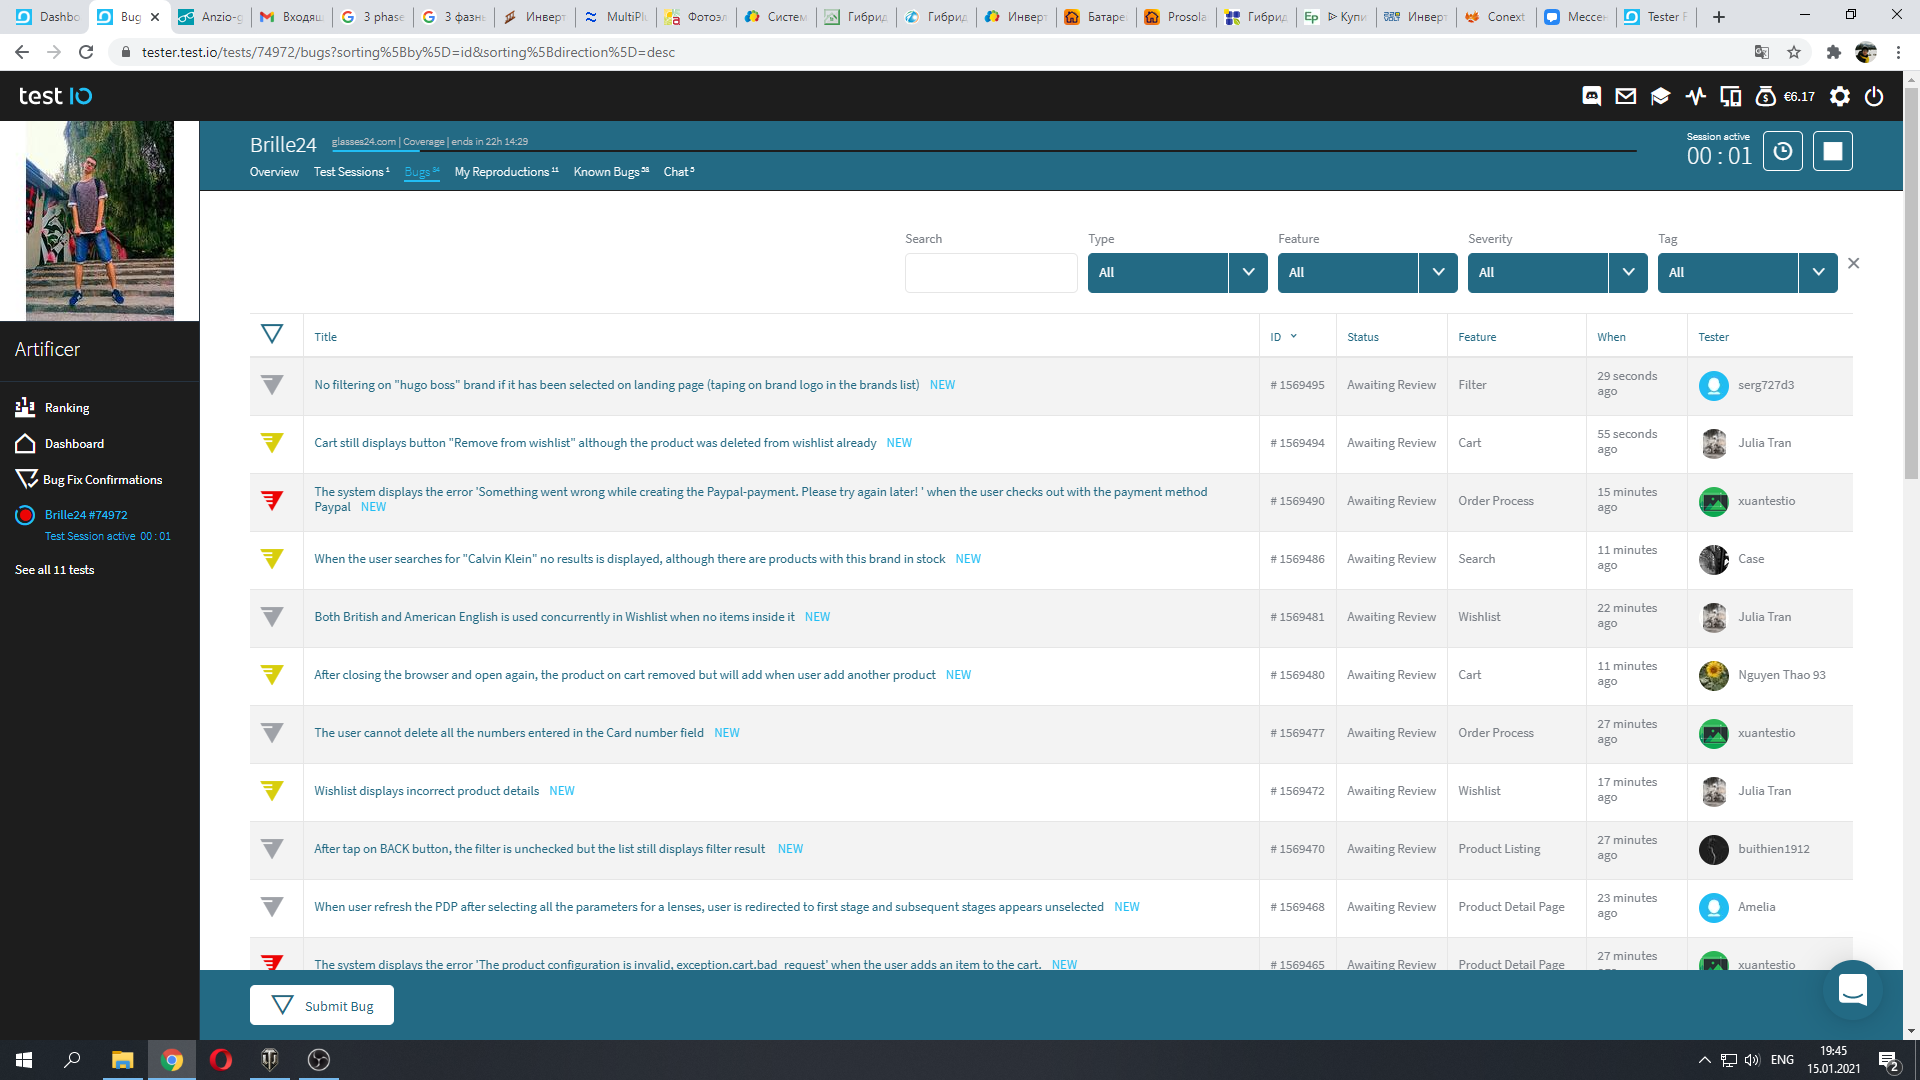Open Brille24 #74972 test in sidebar
The height and width of the screenshot is (1080, 1920).
86,515
